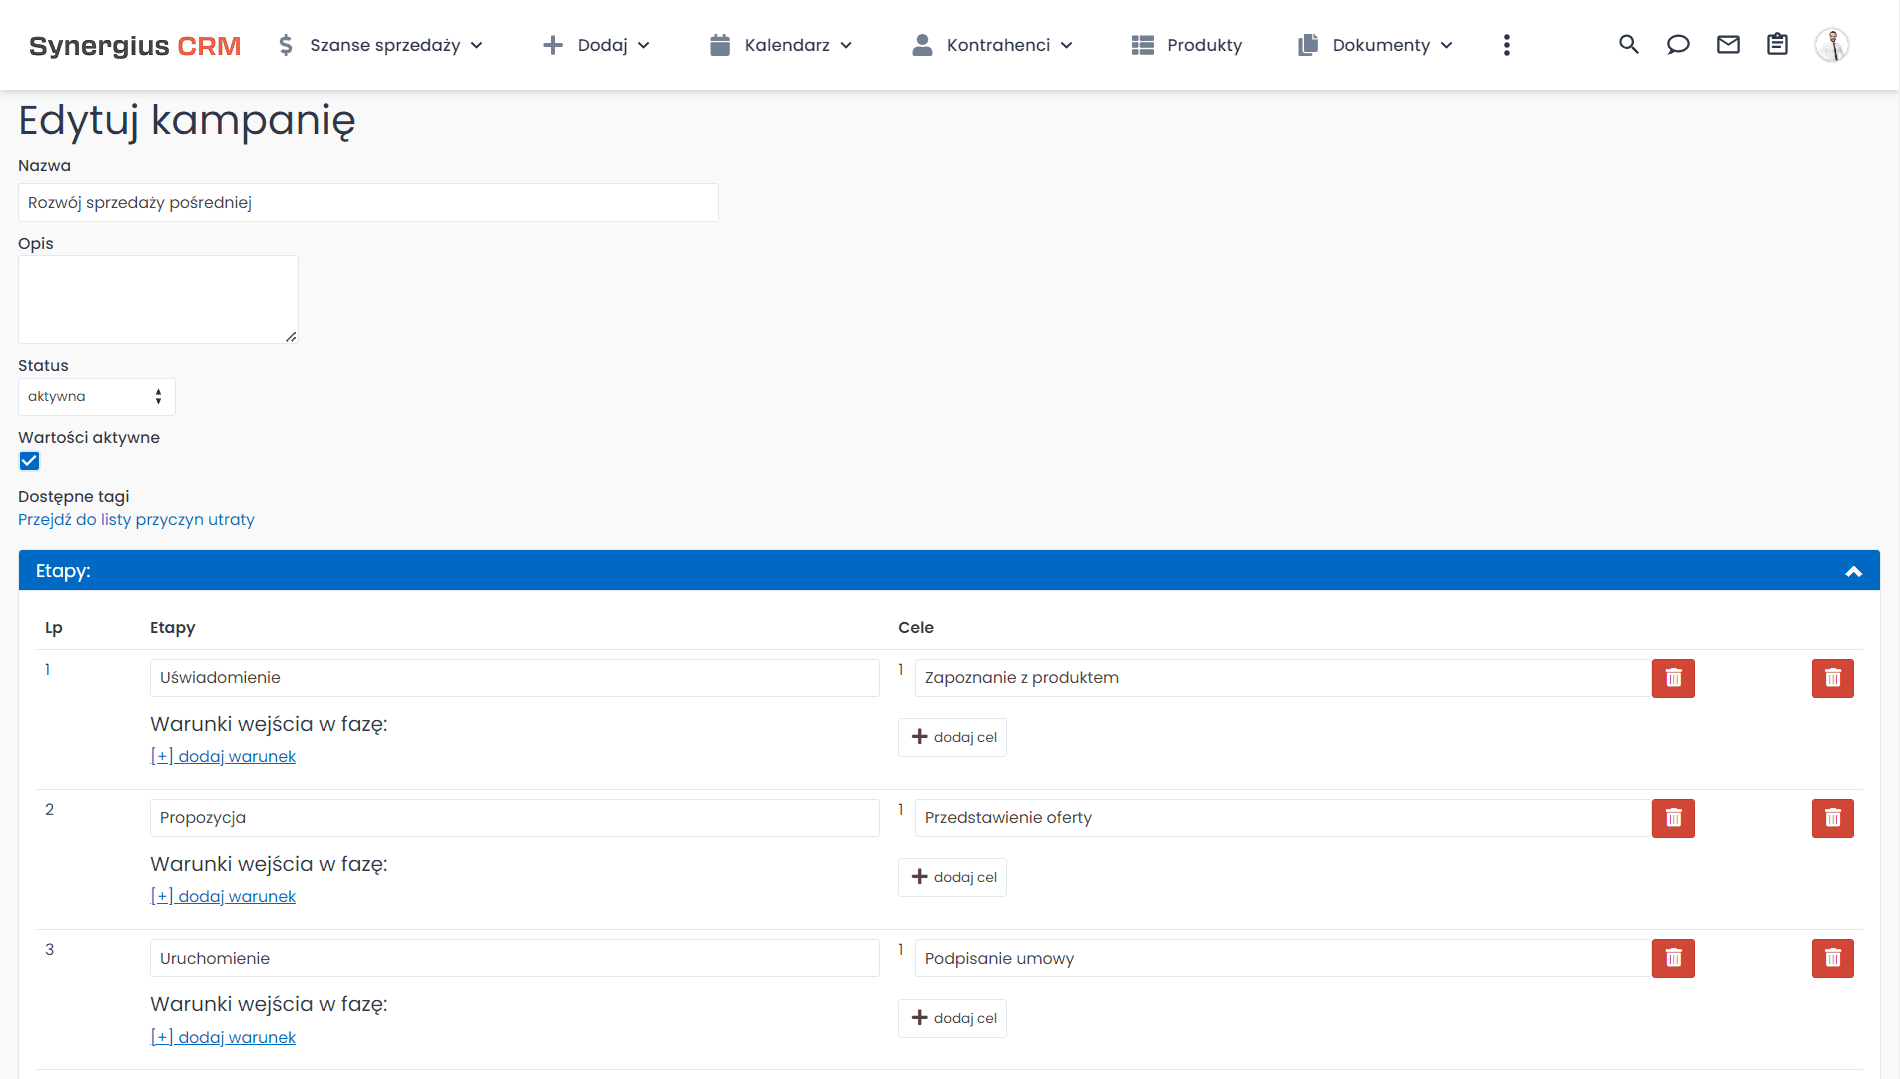The width and height of the screenshot is (1900, 1079).
Task: Open the three-dot more options menu
Action: coord(1506,45)
